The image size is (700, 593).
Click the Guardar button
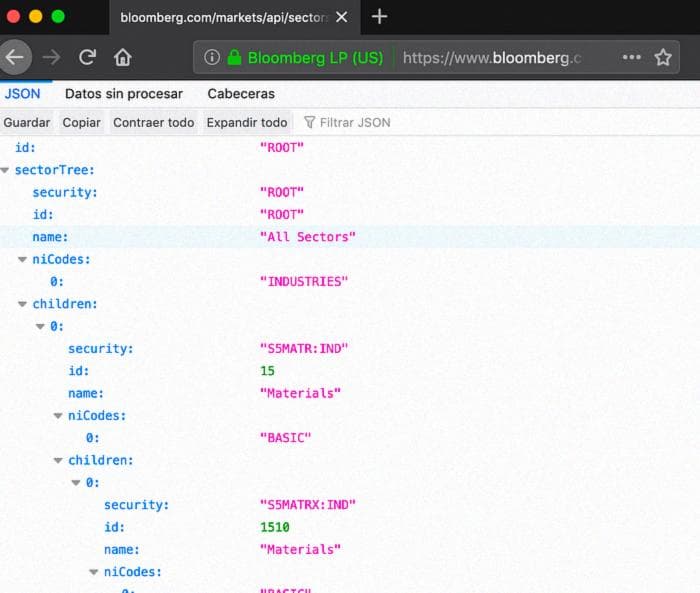pyautogui.click(x=27, y=122)
